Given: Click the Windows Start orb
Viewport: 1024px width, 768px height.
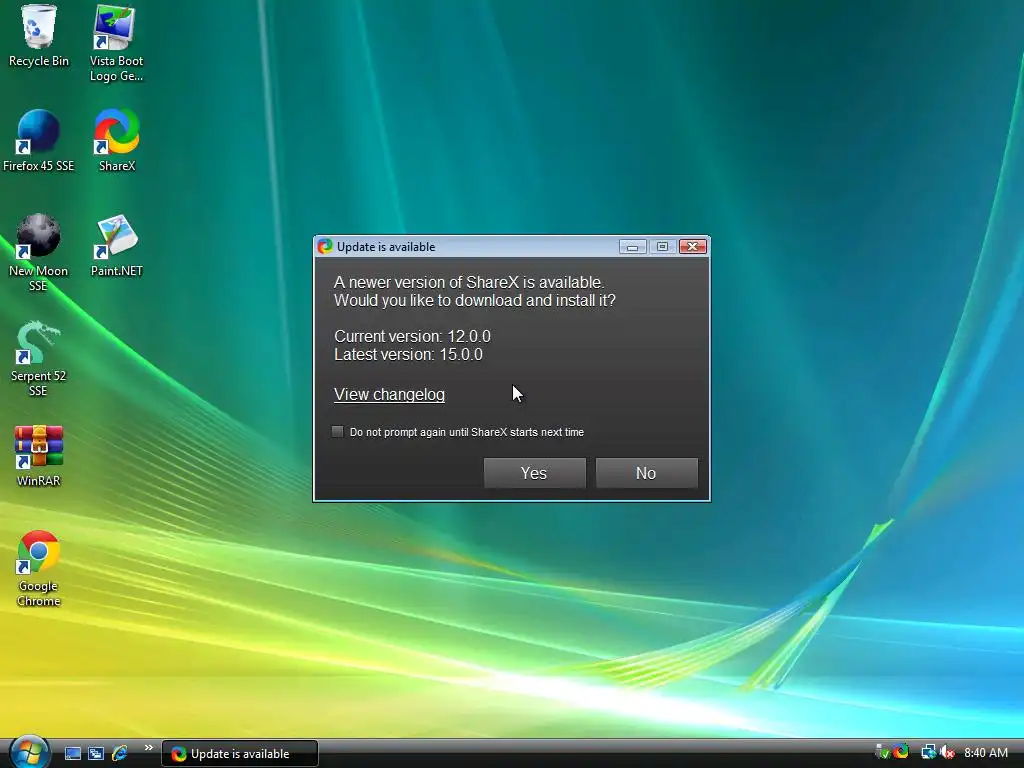Looking at the screenshot, I should pos(29,752).
